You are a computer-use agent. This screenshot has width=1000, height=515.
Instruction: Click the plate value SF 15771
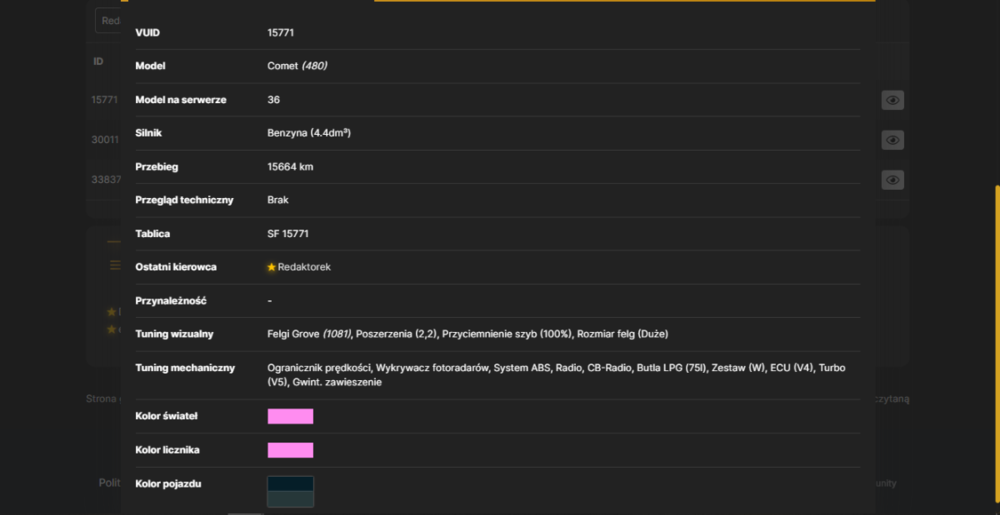click(288, 234)
